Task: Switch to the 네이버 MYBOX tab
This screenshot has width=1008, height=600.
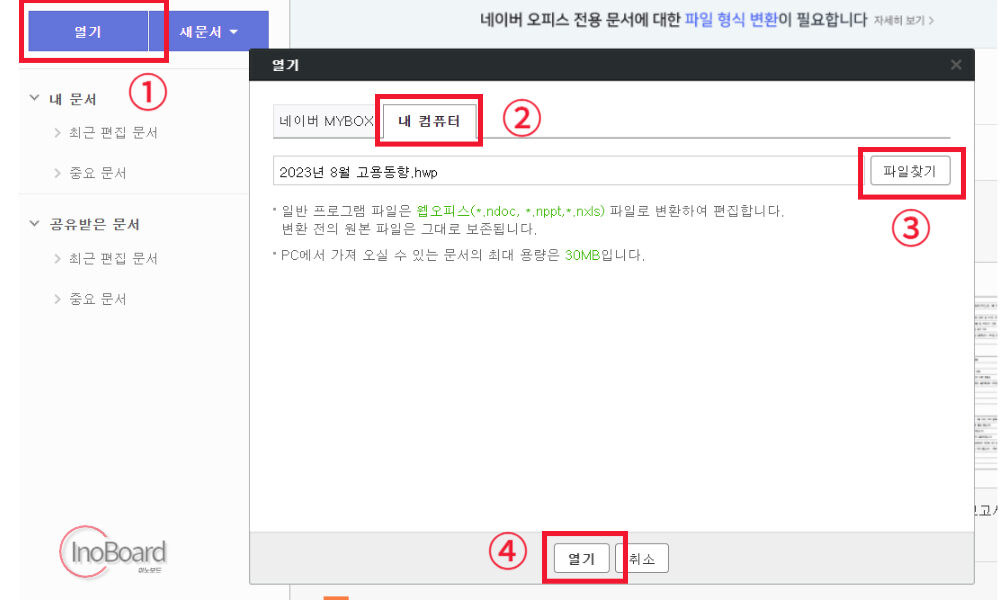Action: pos(326,121)
